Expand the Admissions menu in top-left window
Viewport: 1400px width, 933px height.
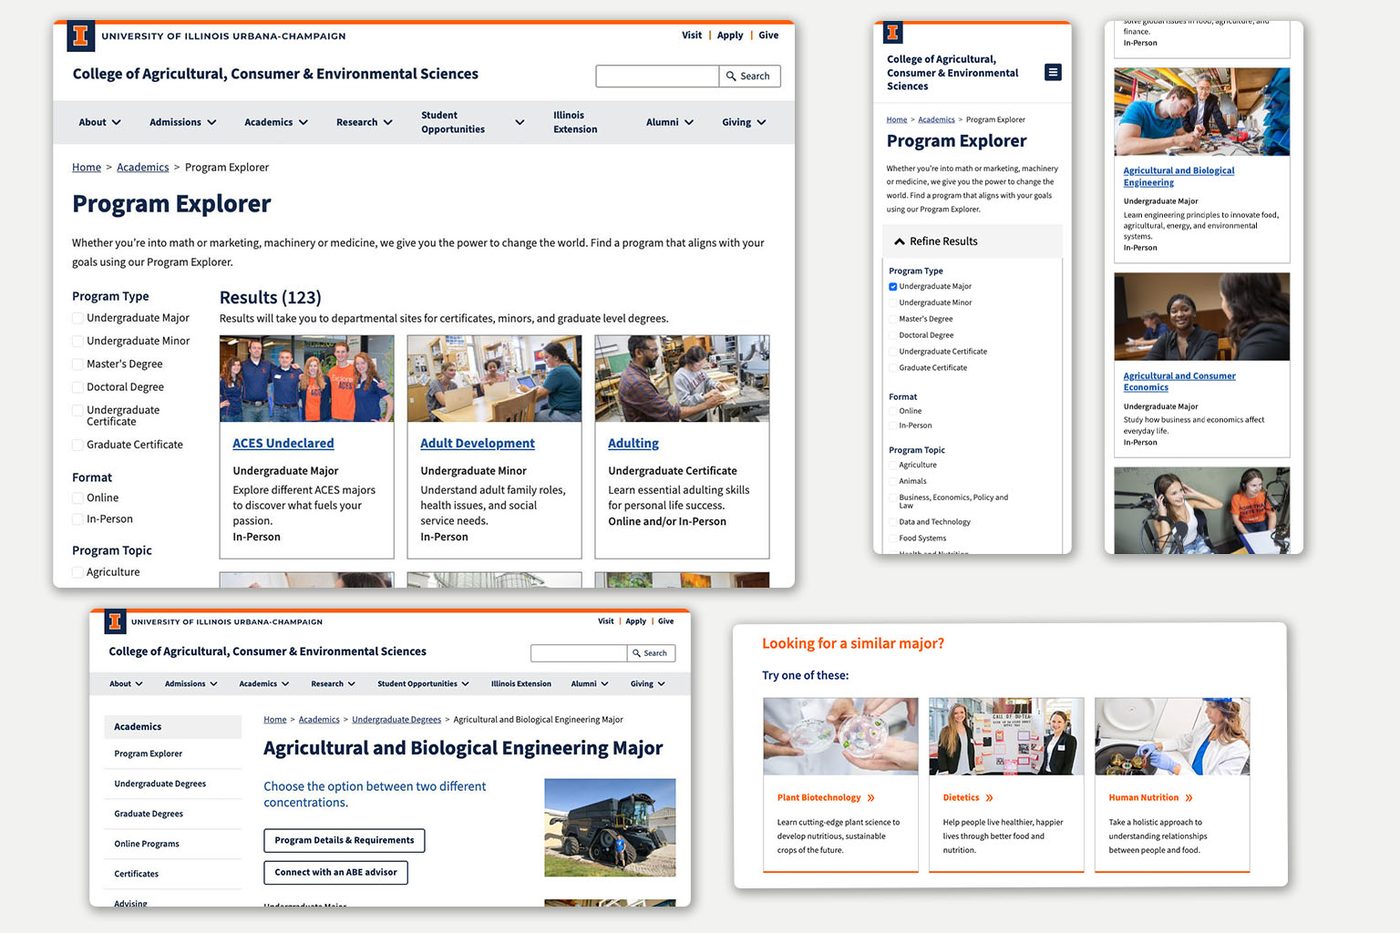[183, 122]
